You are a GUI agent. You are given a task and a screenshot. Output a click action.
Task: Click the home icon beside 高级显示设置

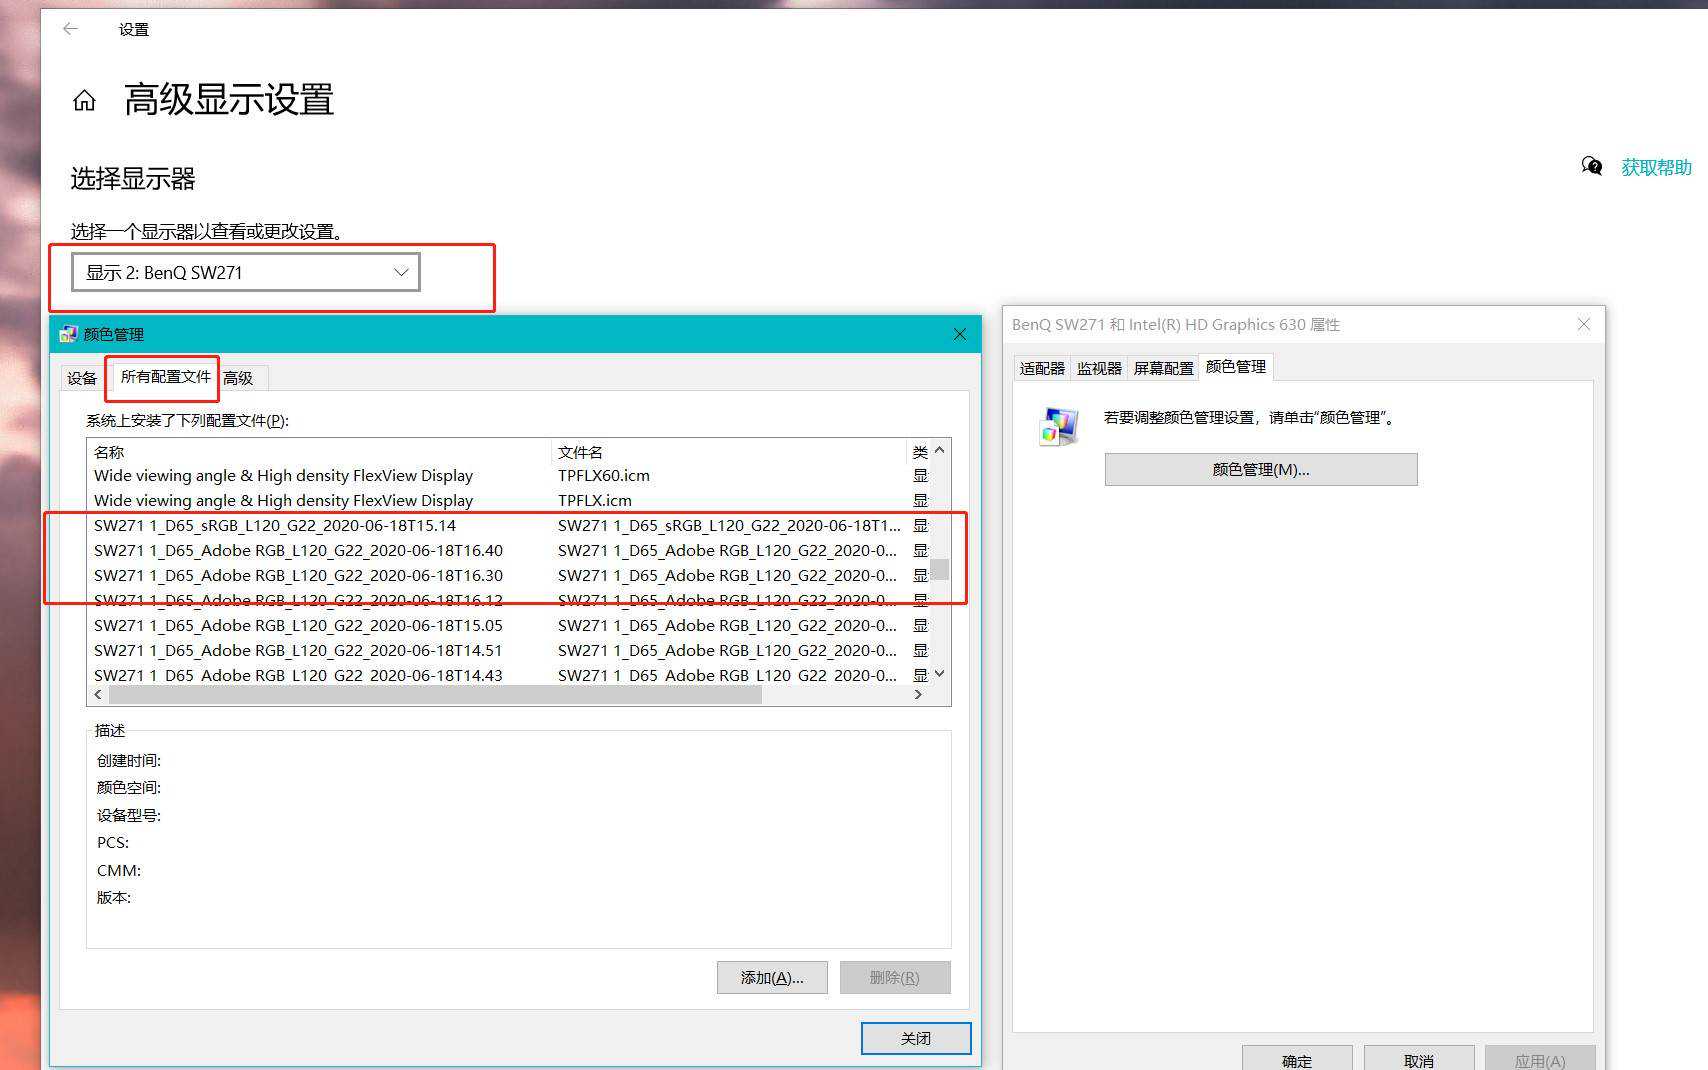pos(84,100)
